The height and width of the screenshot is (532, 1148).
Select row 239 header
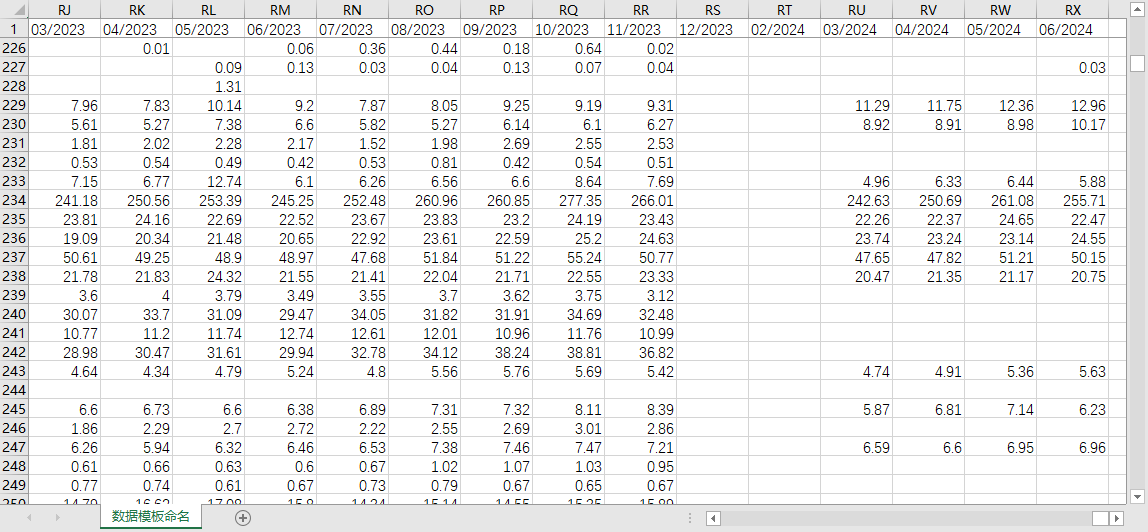(14, 296)
